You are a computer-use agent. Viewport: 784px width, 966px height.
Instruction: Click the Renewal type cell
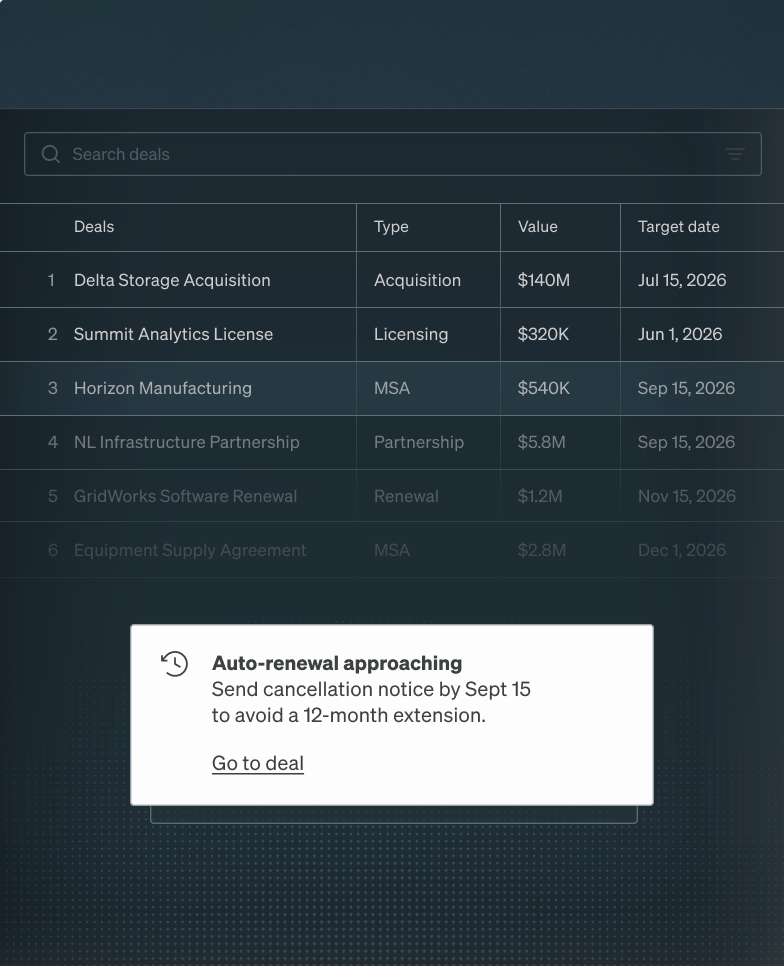tap(406, 496)
